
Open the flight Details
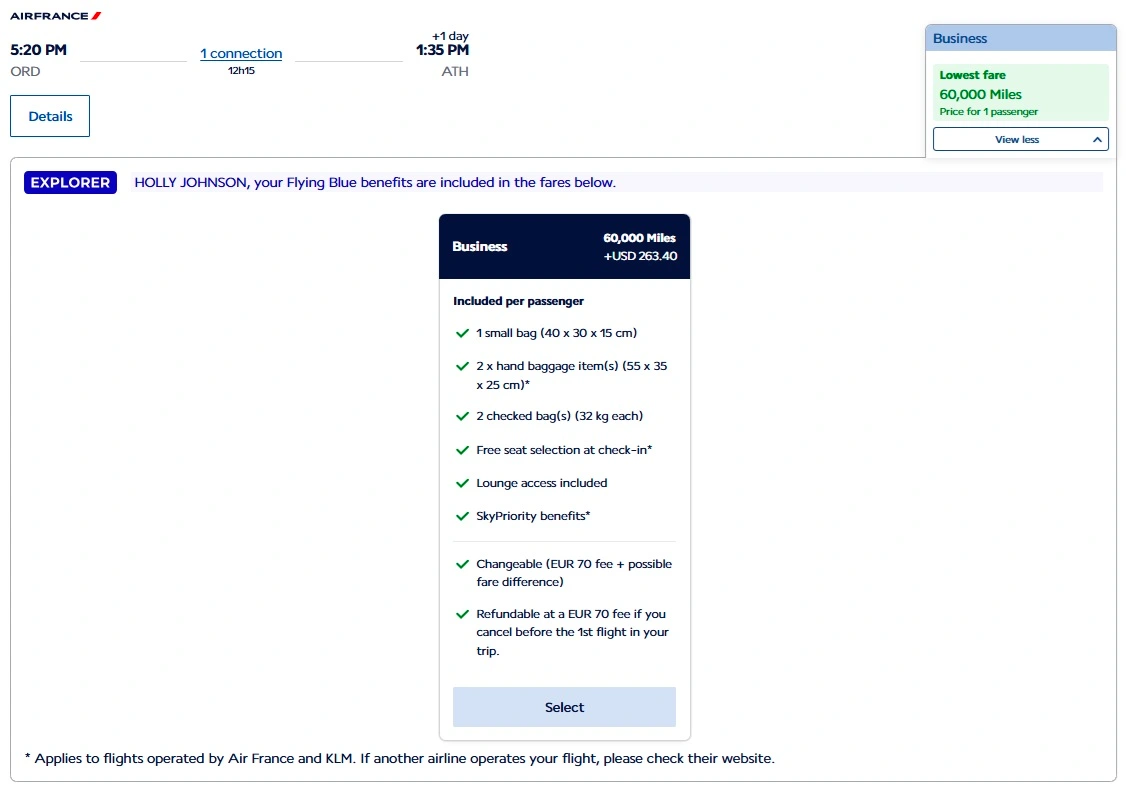tap(50, 116)
